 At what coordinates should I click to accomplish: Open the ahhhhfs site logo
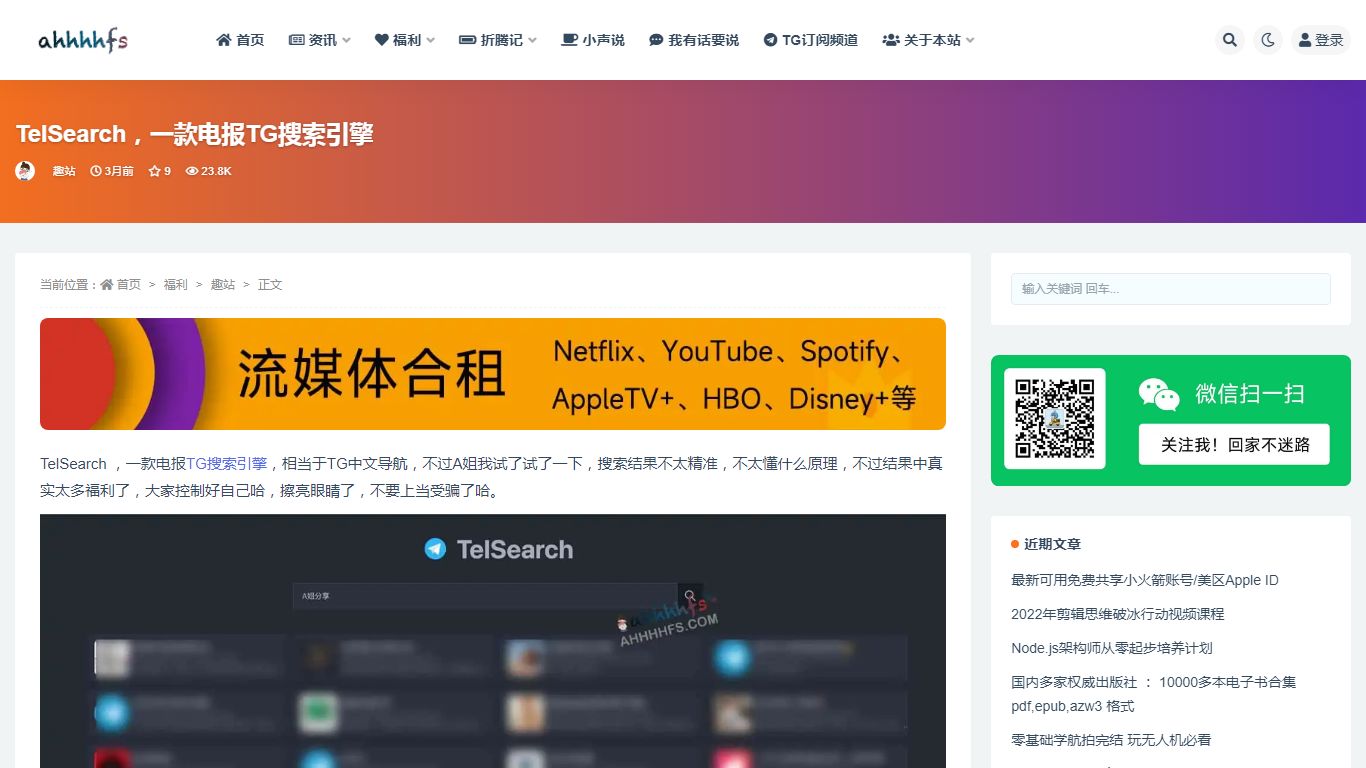pos(83,40)
